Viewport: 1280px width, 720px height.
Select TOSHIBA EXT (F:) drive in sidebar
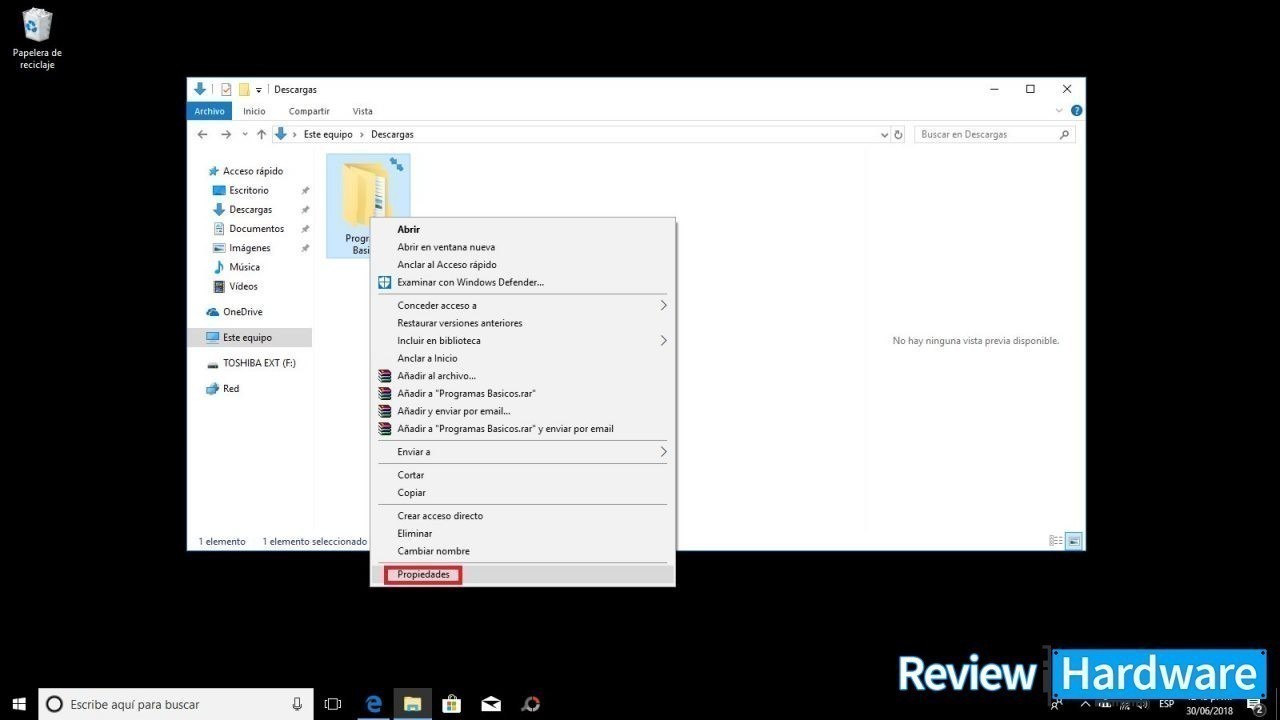tap(258, 363)
